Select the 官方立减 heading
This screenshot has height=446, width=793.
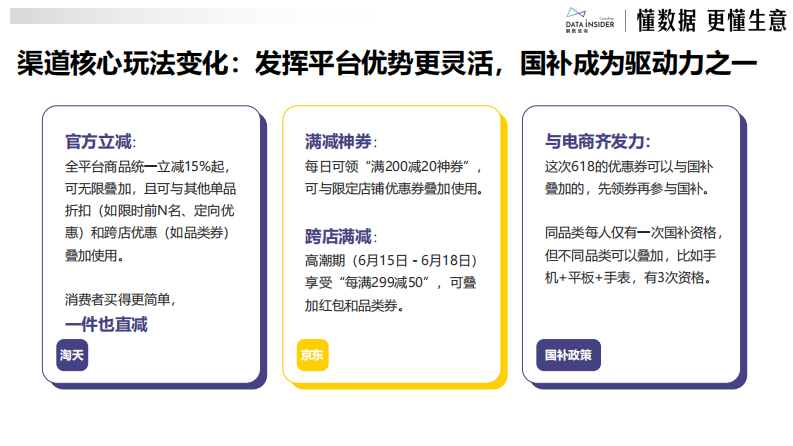click(x=100, y=141)
